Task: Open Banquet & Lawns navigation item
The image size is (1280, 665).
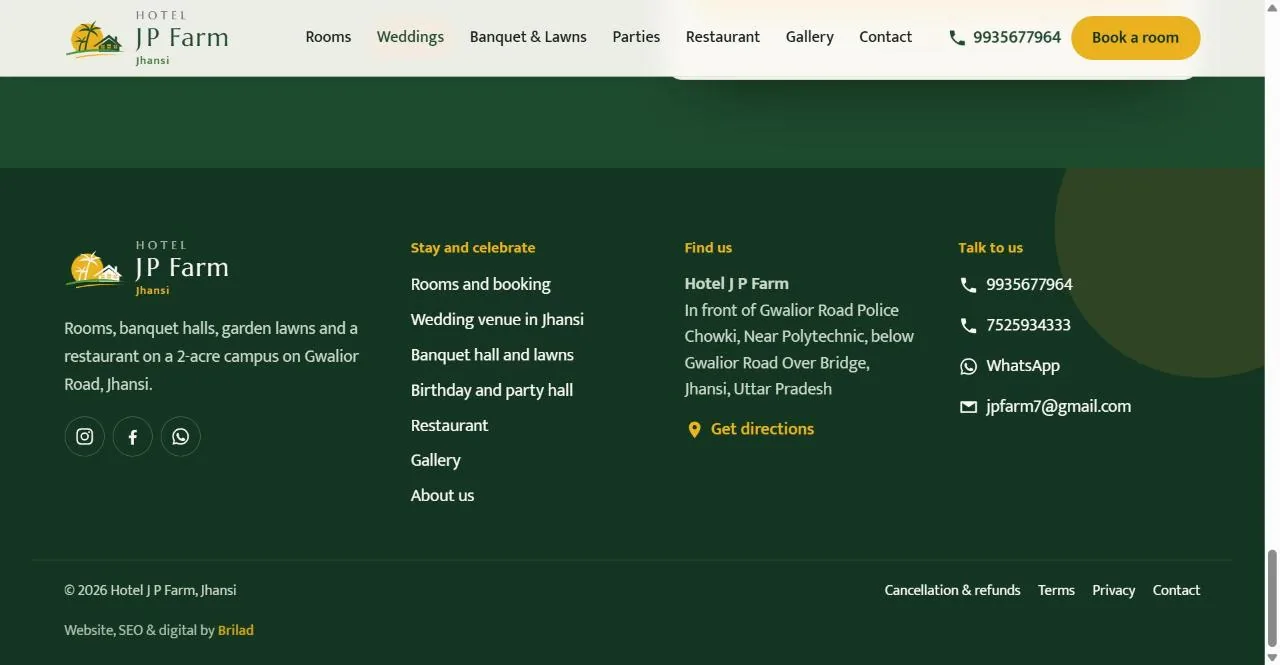Action: pos(528,37)
